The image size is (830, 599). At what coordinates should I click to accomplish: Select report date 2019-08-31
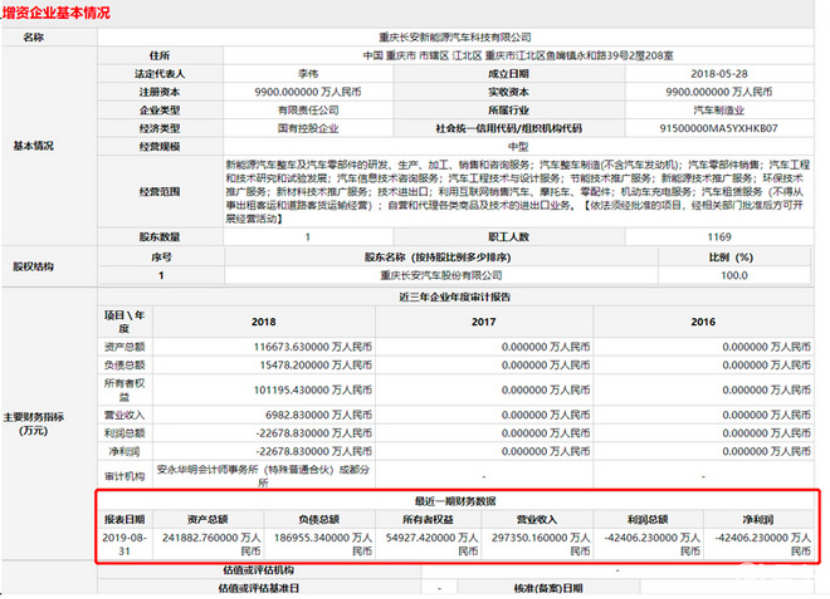pyautogui.click(x=124, y=544)
